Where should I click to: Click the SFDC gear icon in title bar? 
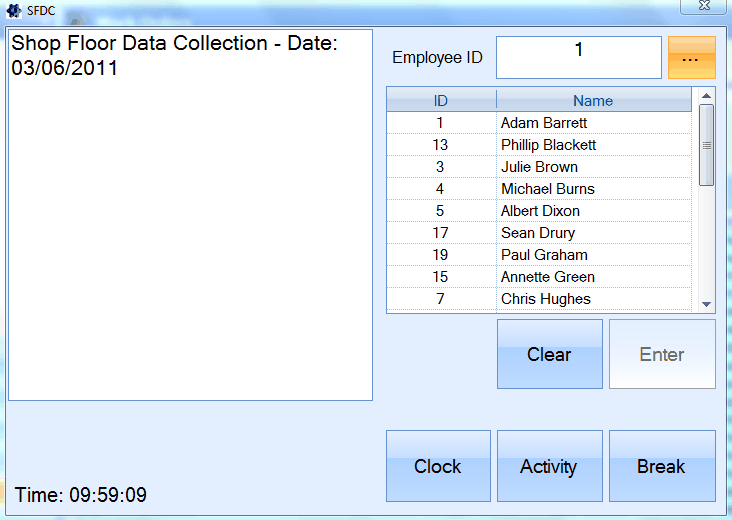click(14, 10)
